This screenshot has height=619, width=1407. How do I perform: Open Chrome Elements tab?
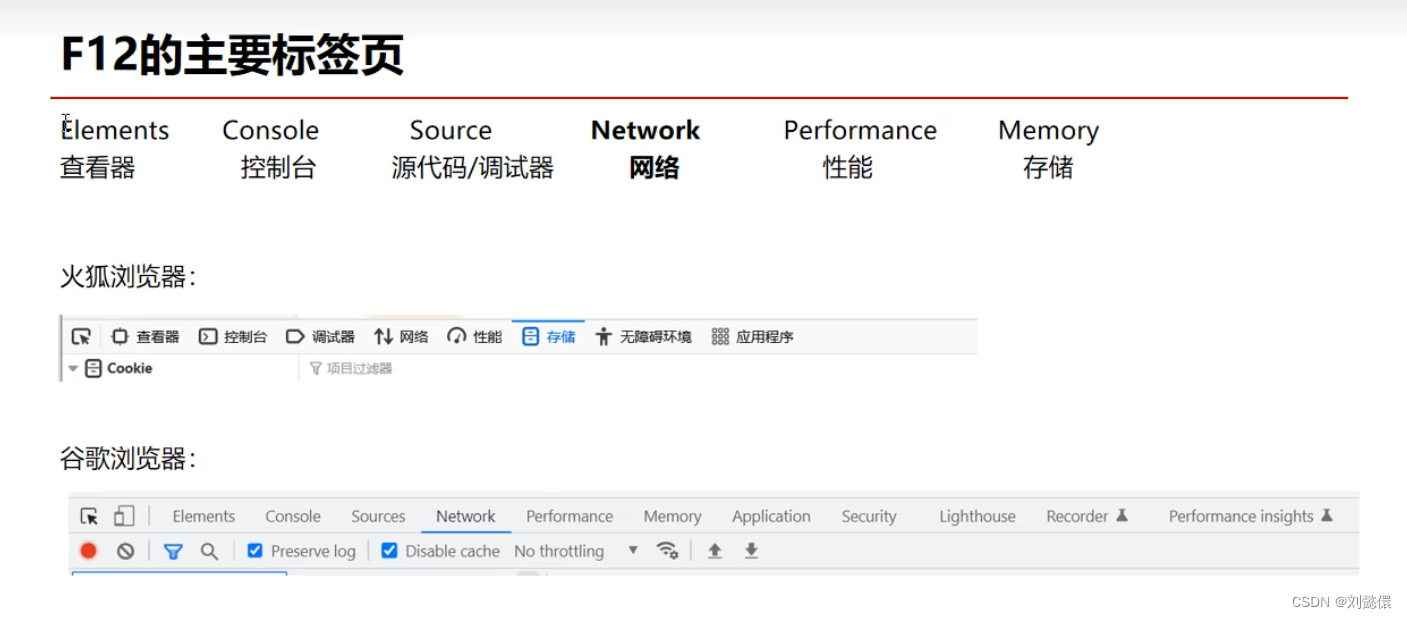point(204,517)
